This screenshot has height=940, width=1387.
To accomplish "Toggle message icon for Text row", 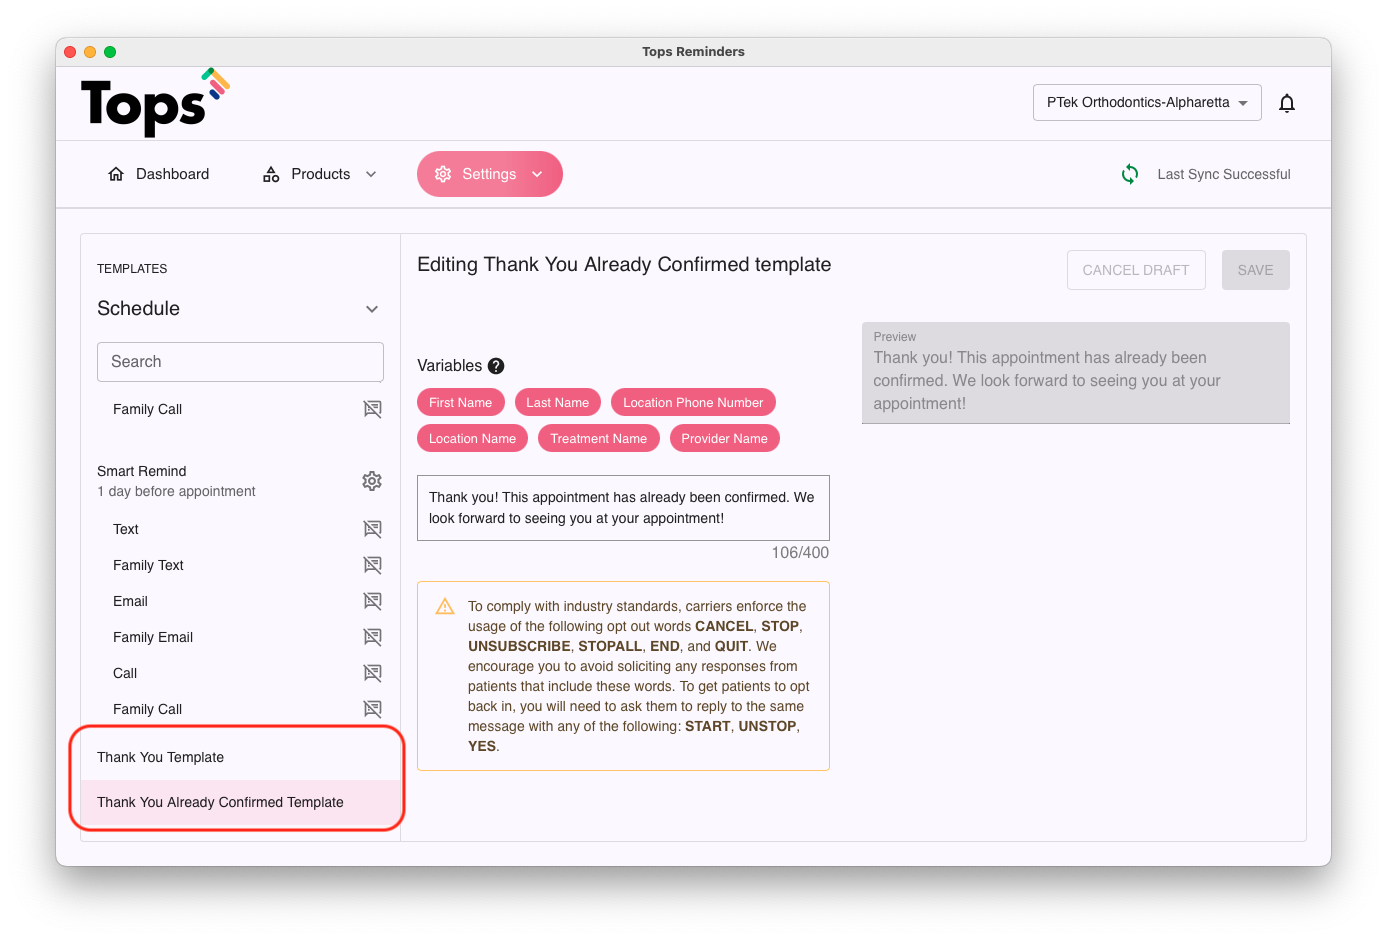I will coord(372,529).
